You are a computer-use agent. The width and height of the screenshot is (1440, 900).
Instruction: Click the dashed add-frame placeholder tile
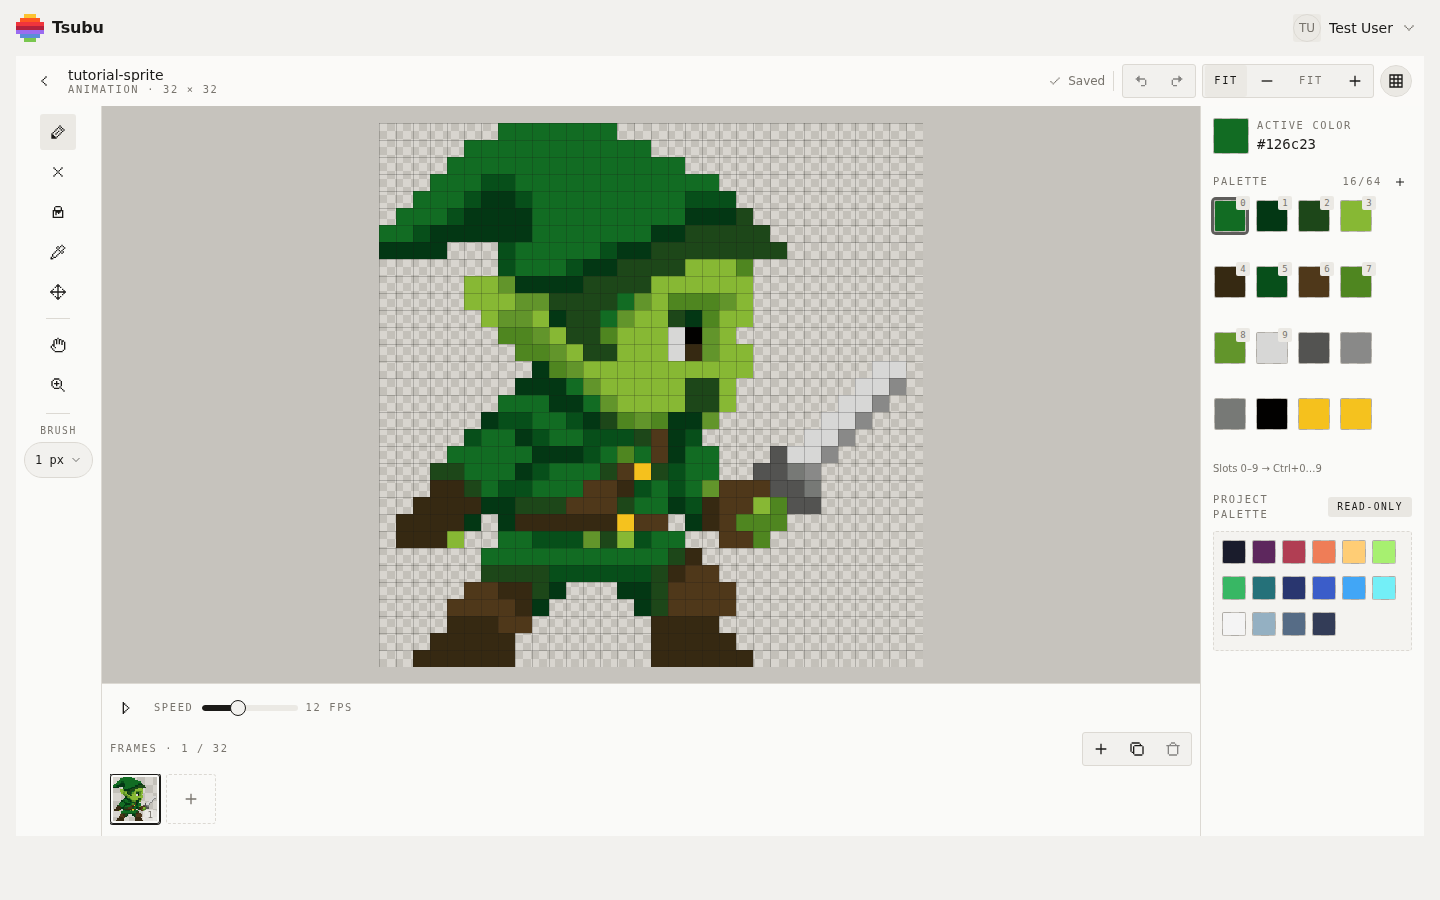click(191, 799)
